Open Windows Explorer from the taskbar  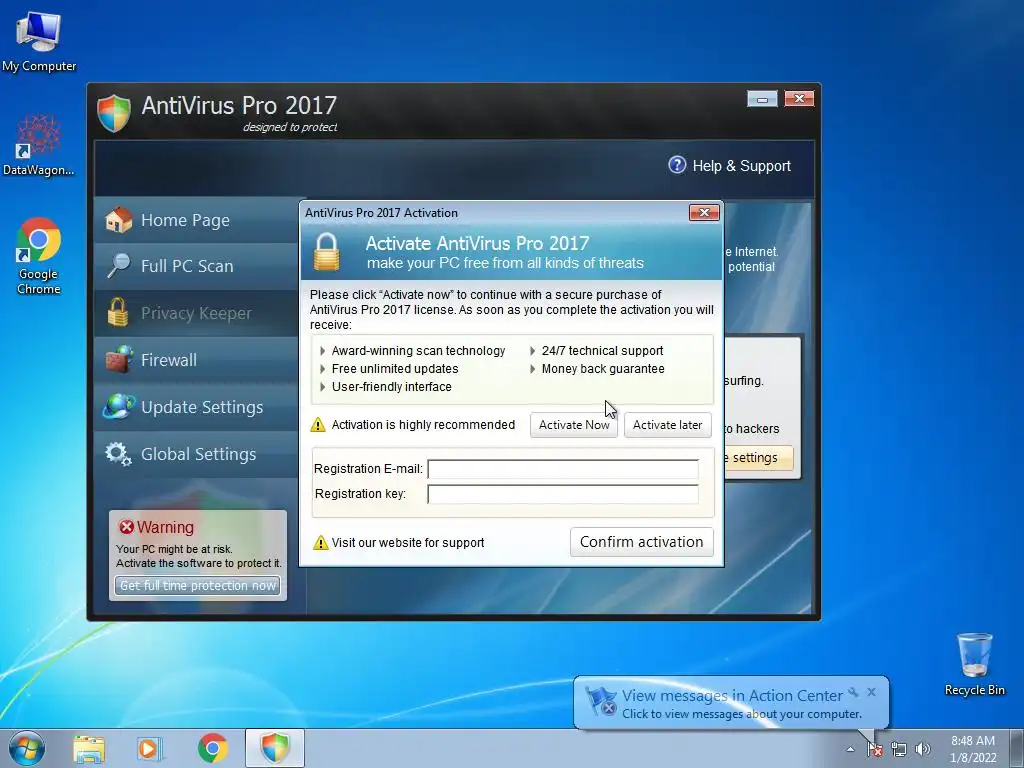[89, 749]
